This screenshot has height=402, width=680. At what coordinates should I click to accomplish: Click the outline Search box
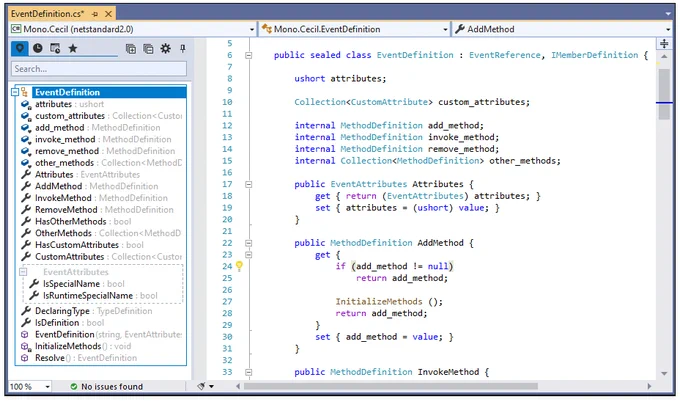(99, 69)
